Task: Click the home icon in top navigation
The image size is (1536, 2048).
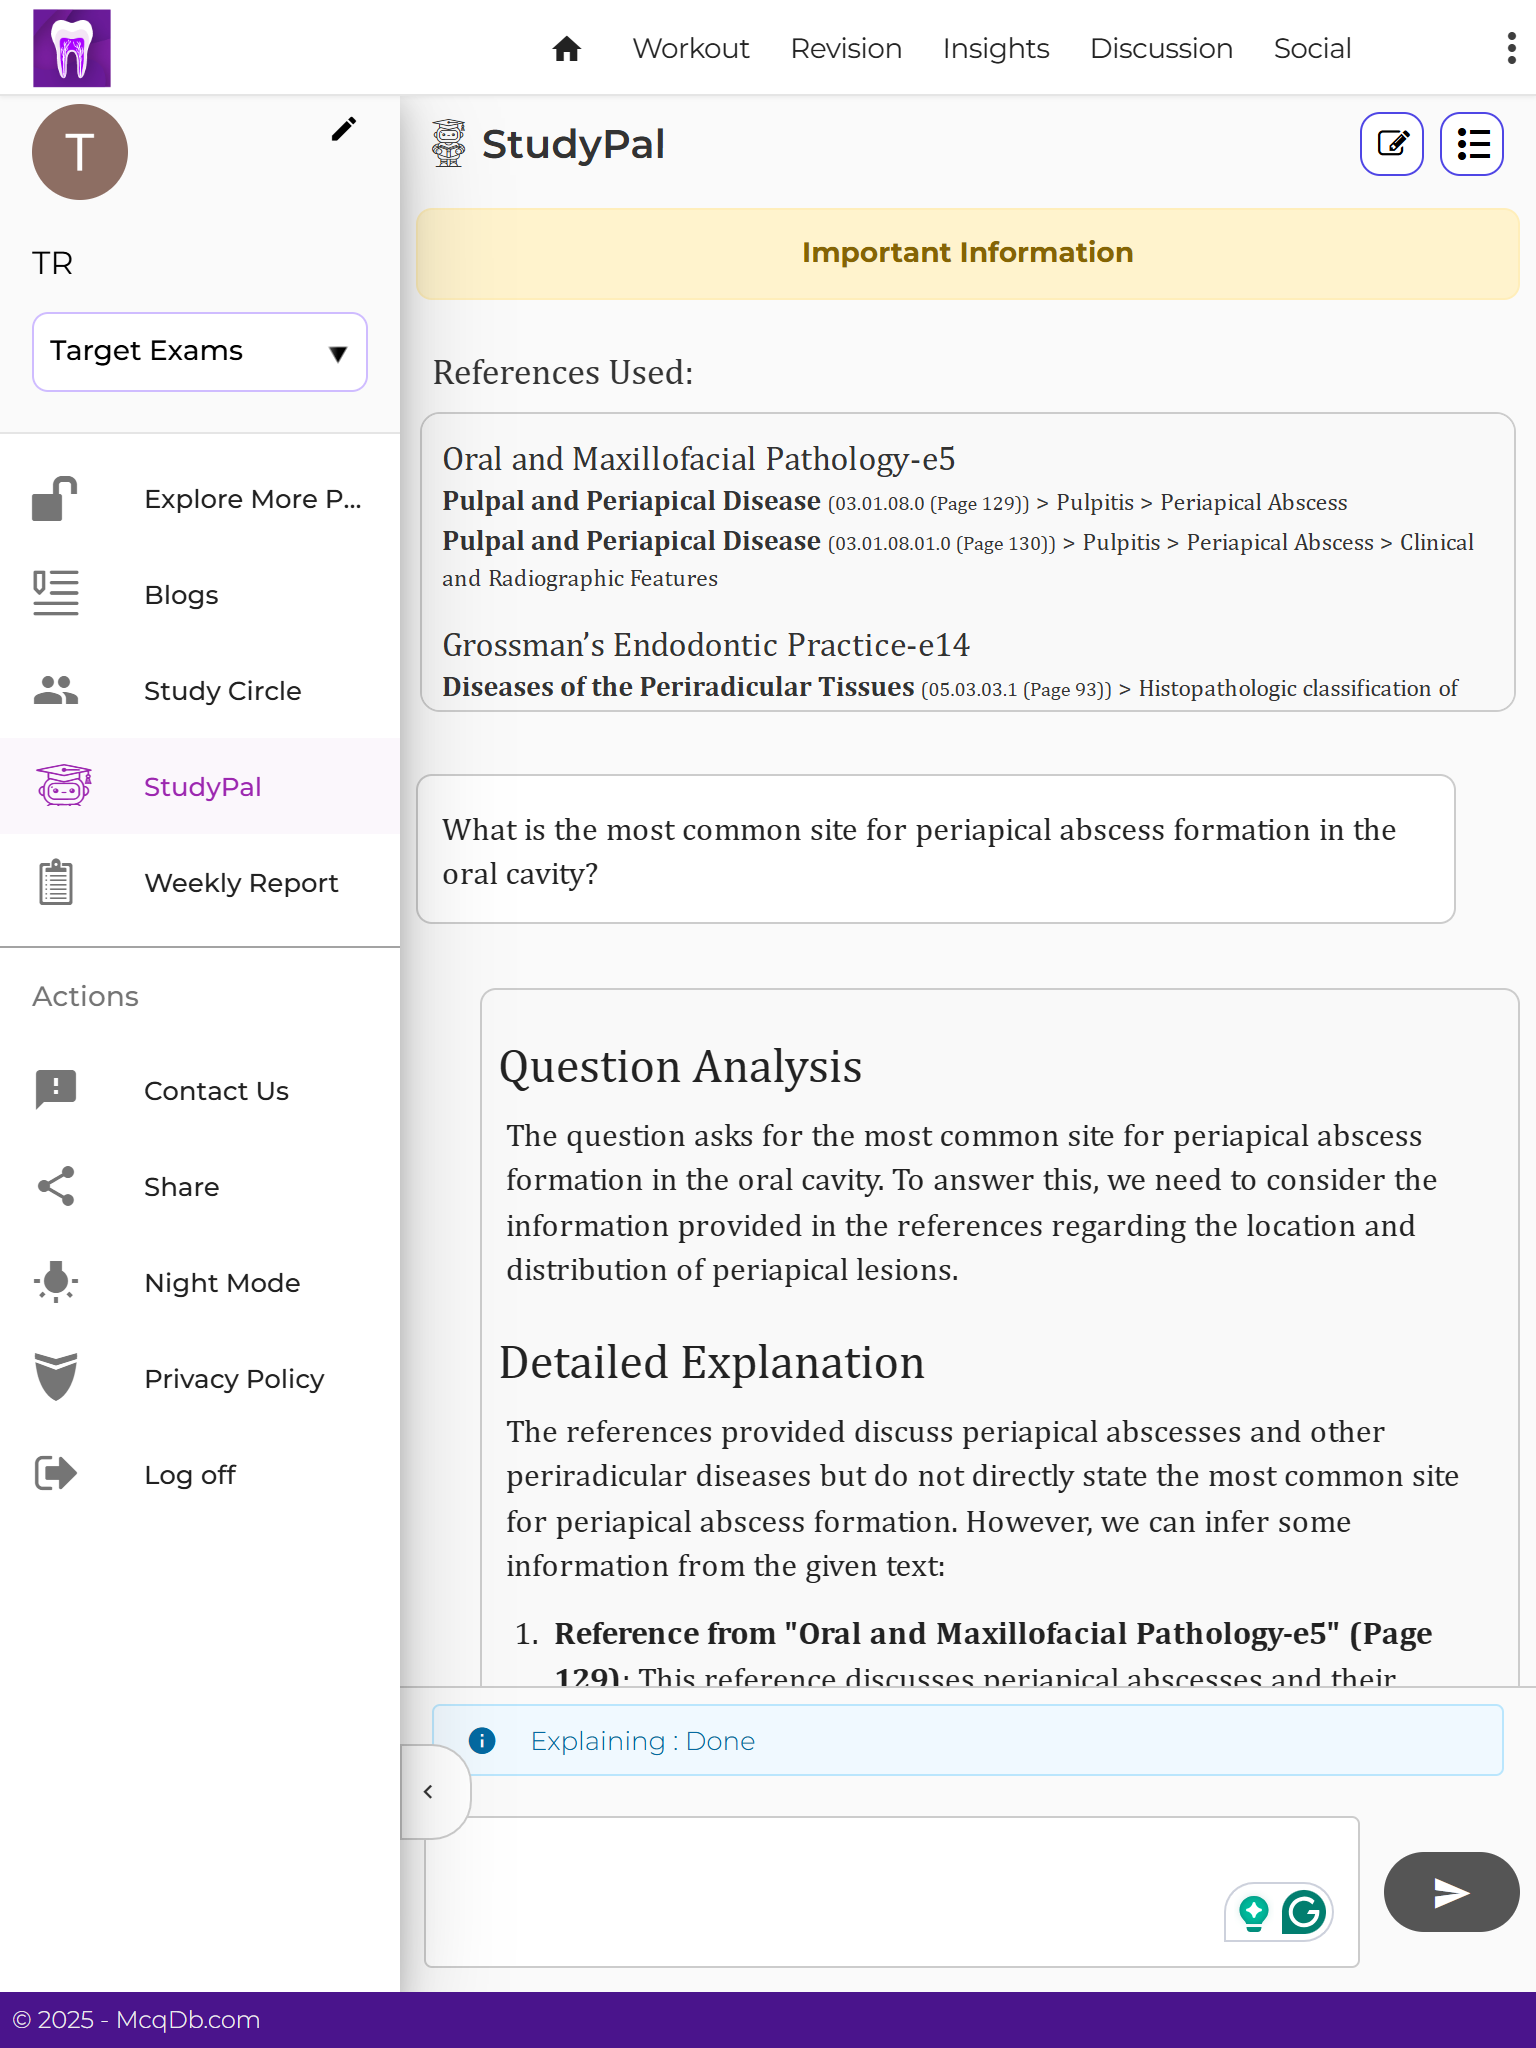Action: tap(567, 49)
